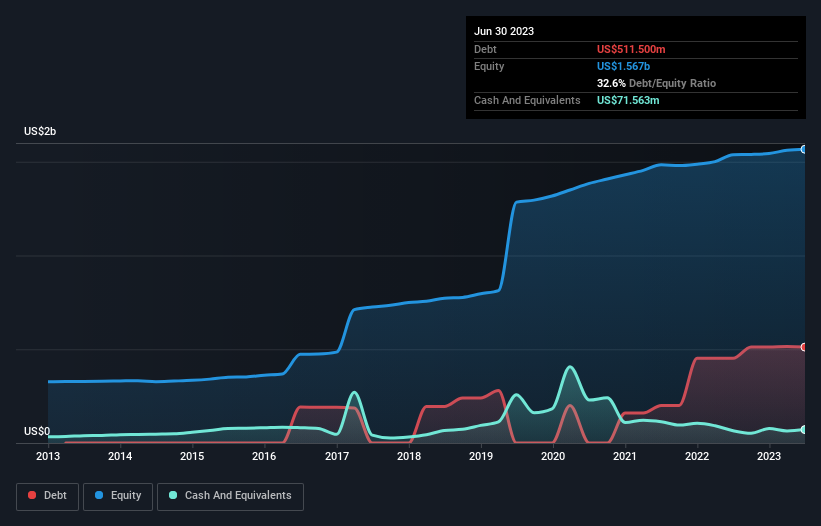The width and height of the screenshot is (821, 526).
Task: Click the 2016 x-axis label
Action: 264,456
